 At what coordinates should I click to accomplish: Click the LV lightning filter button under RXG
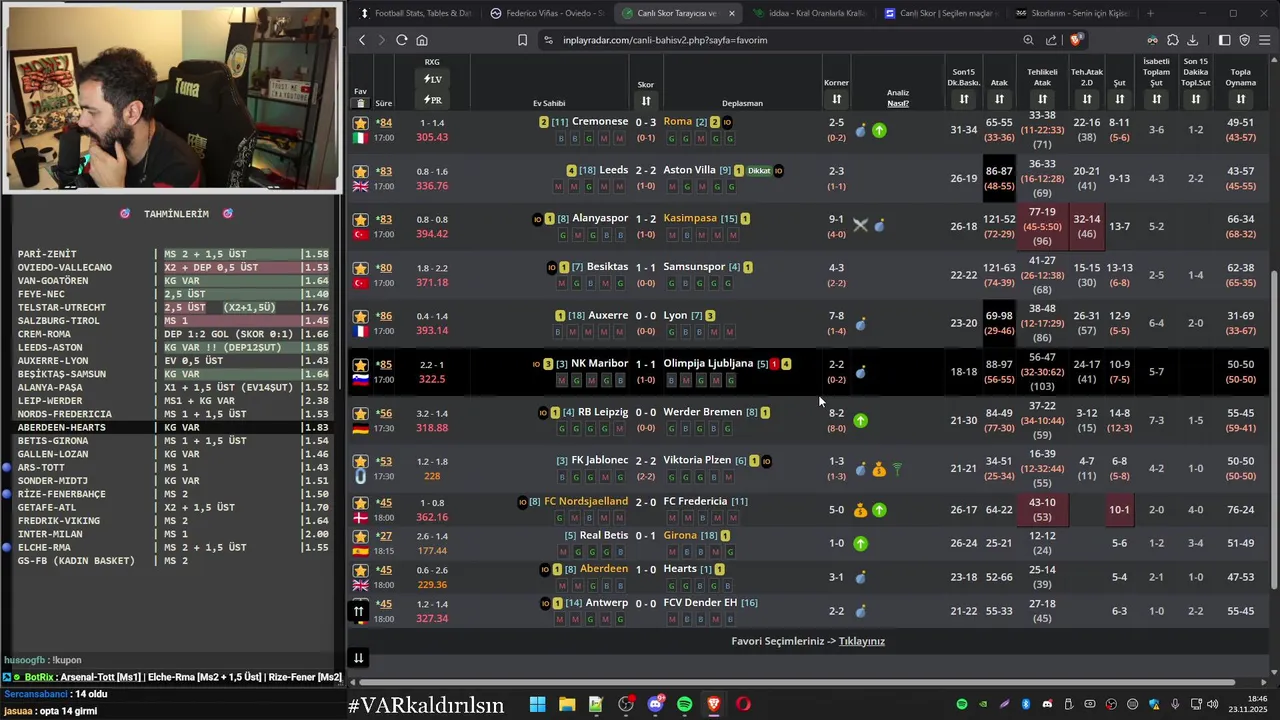coord(432,79)
